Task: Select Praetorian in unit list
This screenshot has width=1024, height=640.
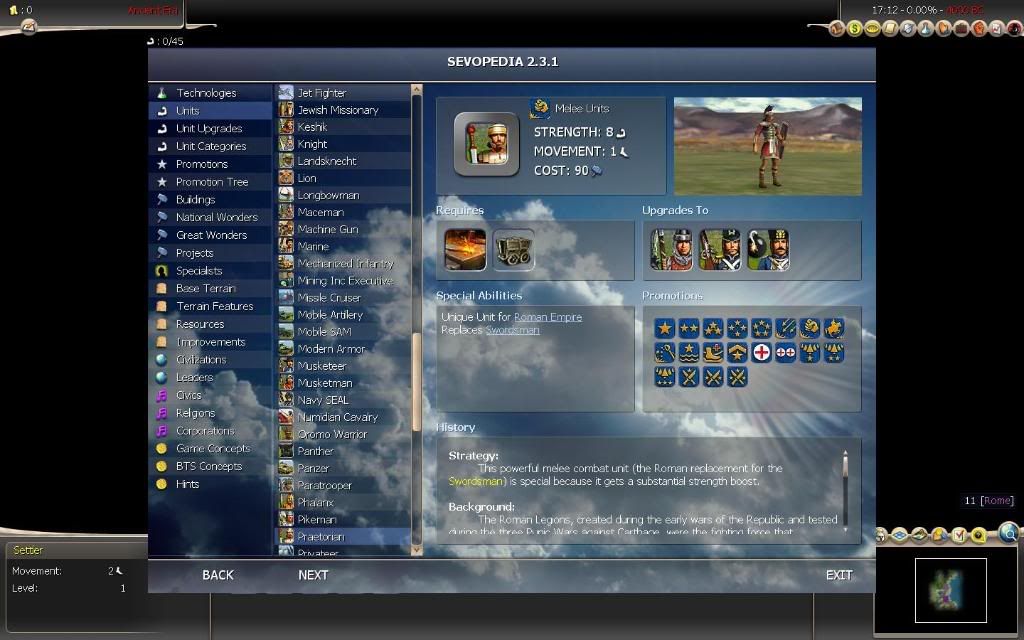Action: [x=344, y=536]
